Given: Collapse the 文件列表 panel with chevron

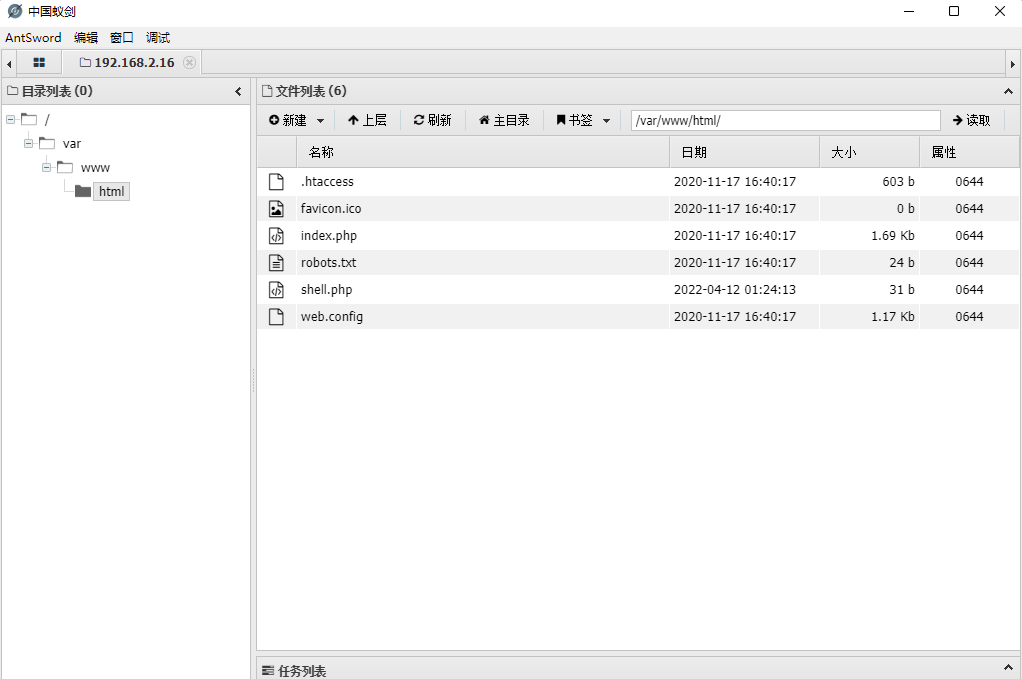Looking at the screenshot, I should [x=1008, y=92].
